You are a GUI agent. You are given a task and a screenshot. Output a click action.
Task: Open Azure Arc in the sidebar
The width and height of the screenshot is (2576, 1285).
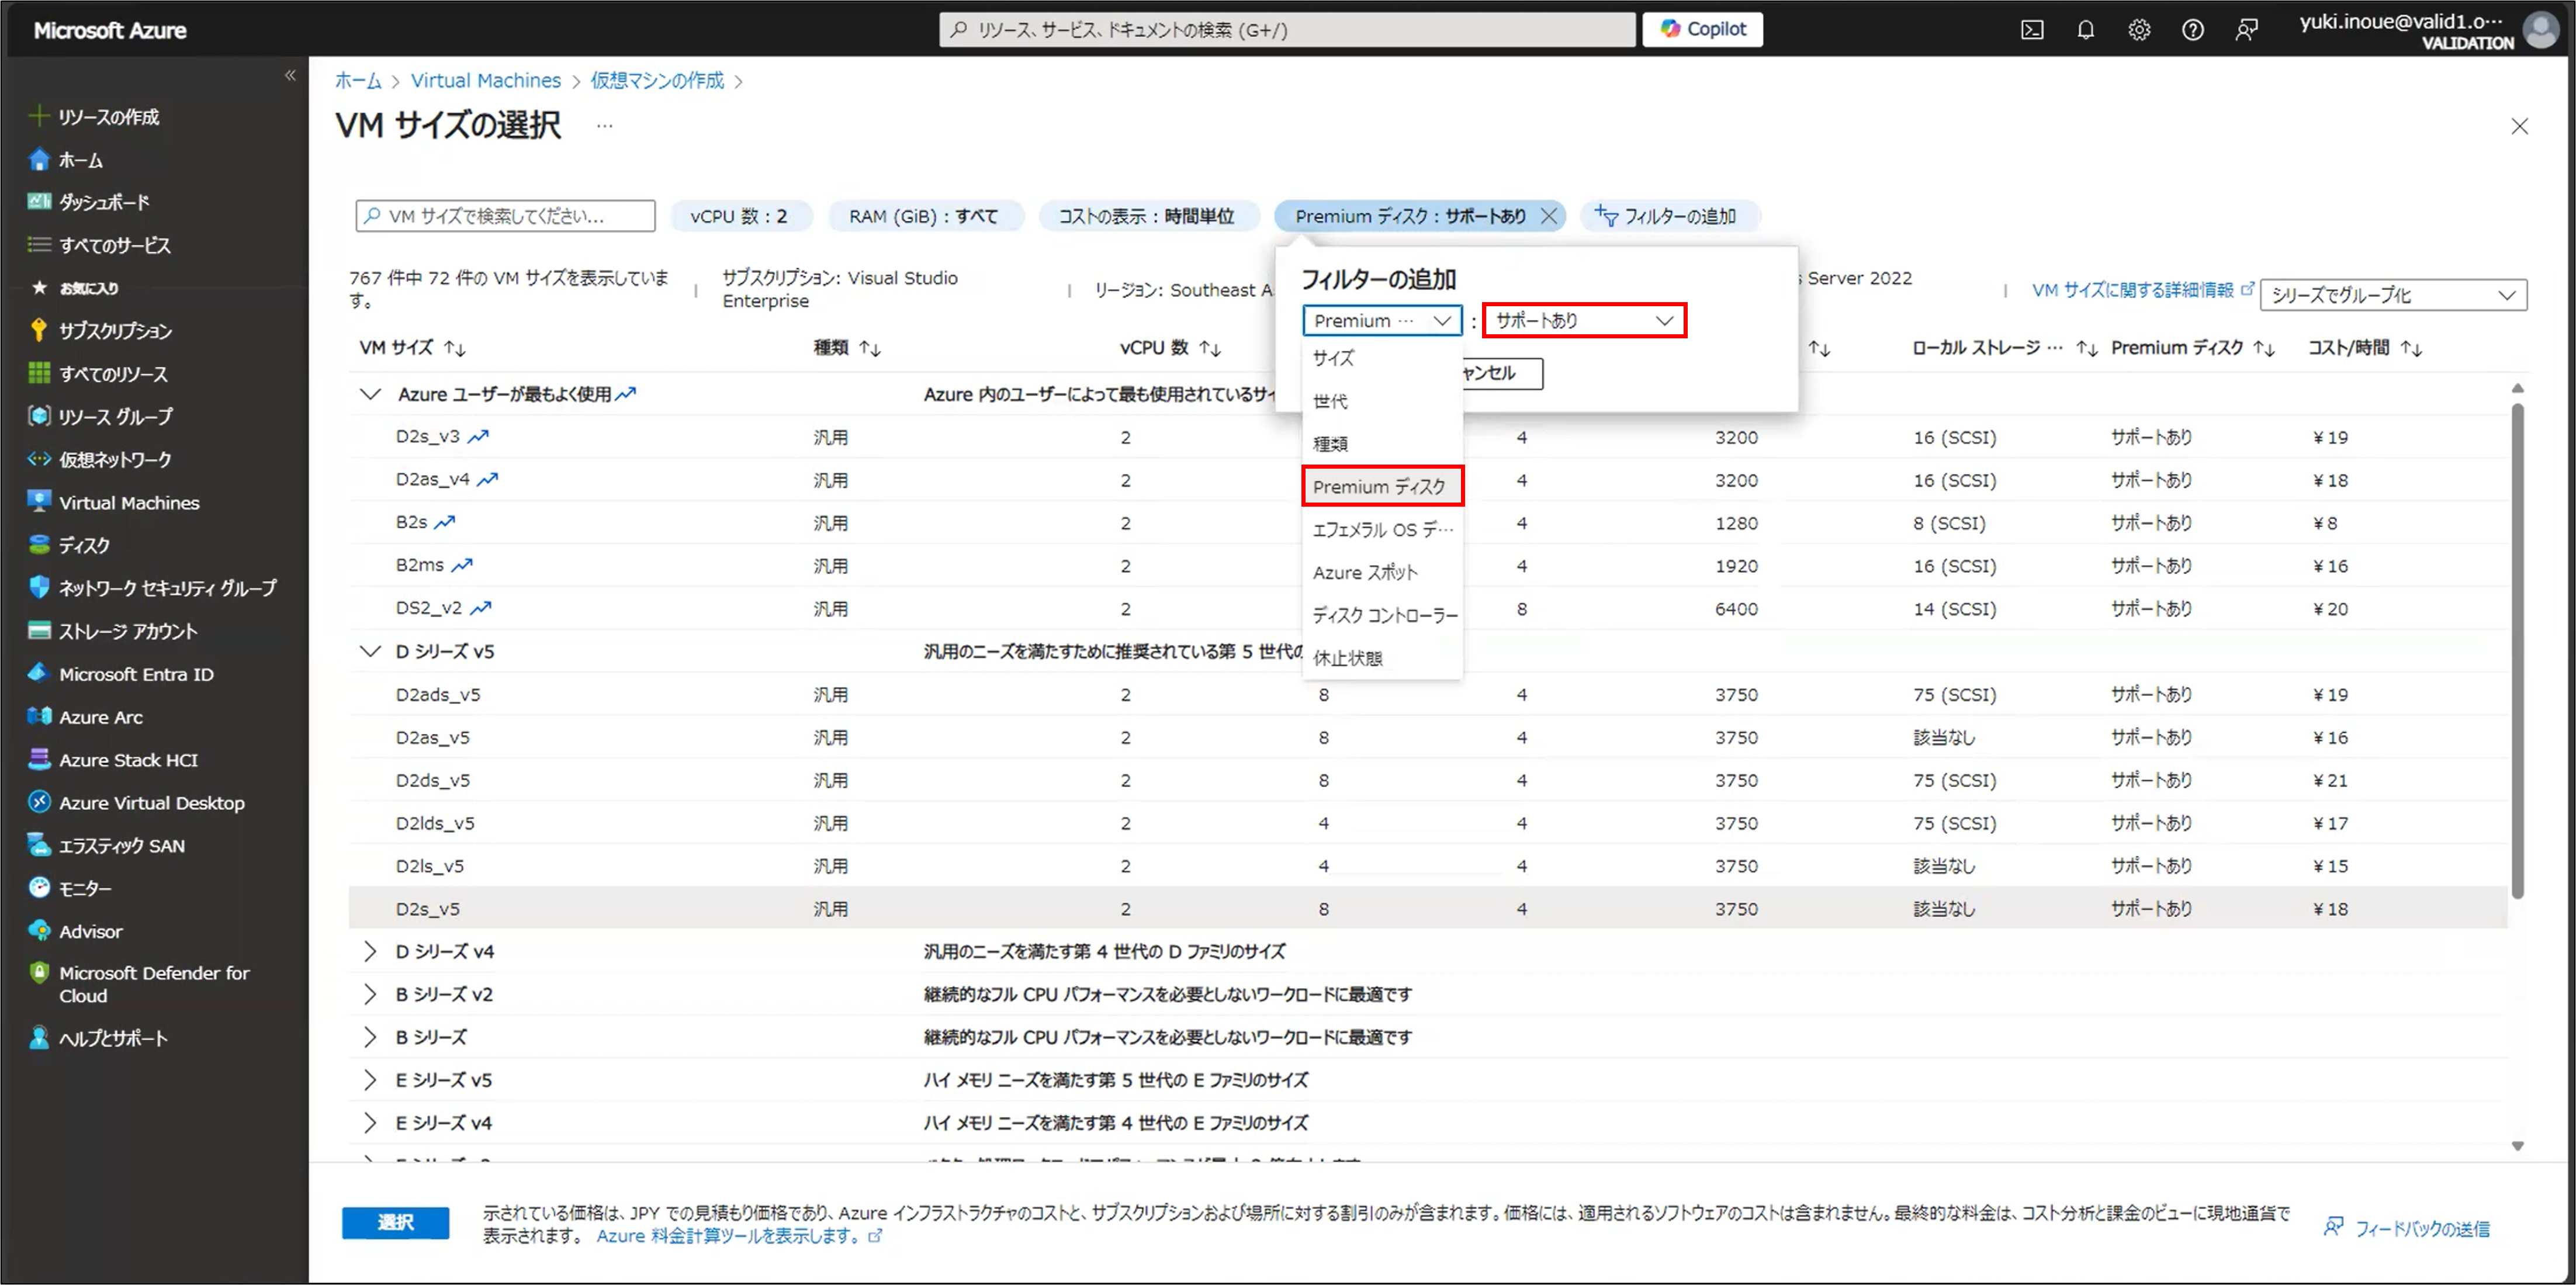(100, 717)
